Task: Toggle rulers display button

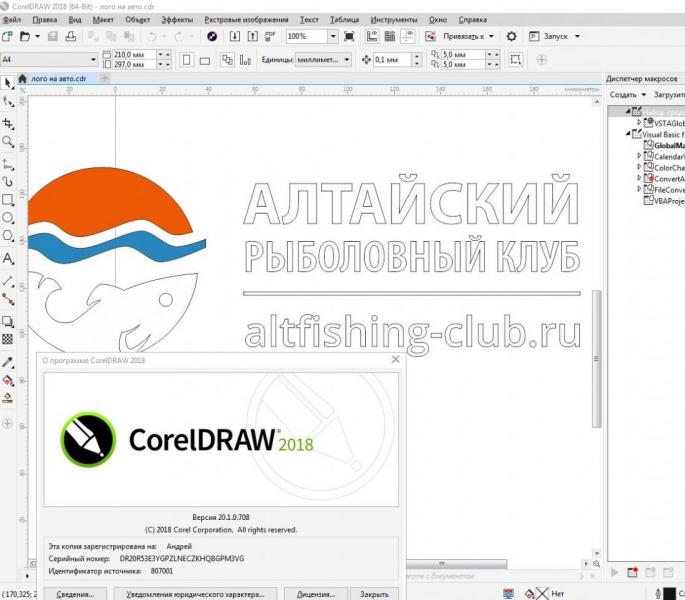Action: tap(372, 36)
